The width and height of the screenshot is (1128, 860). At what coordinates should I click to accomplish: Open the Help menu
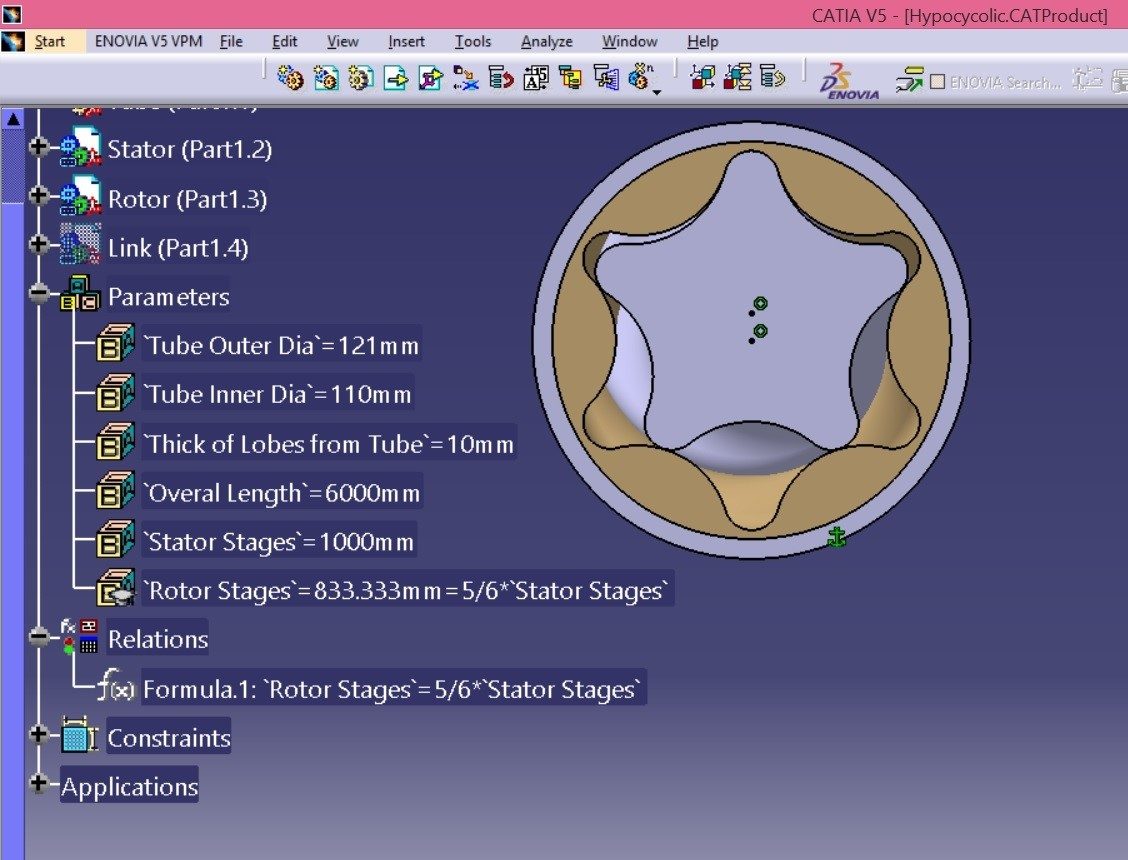(702, 42)
